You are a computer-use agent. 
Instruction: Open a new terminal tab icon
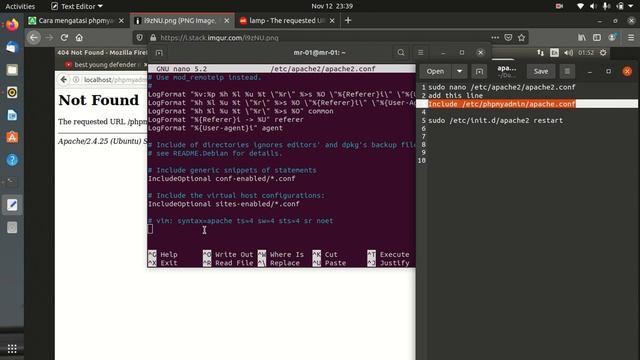[159, 53]
